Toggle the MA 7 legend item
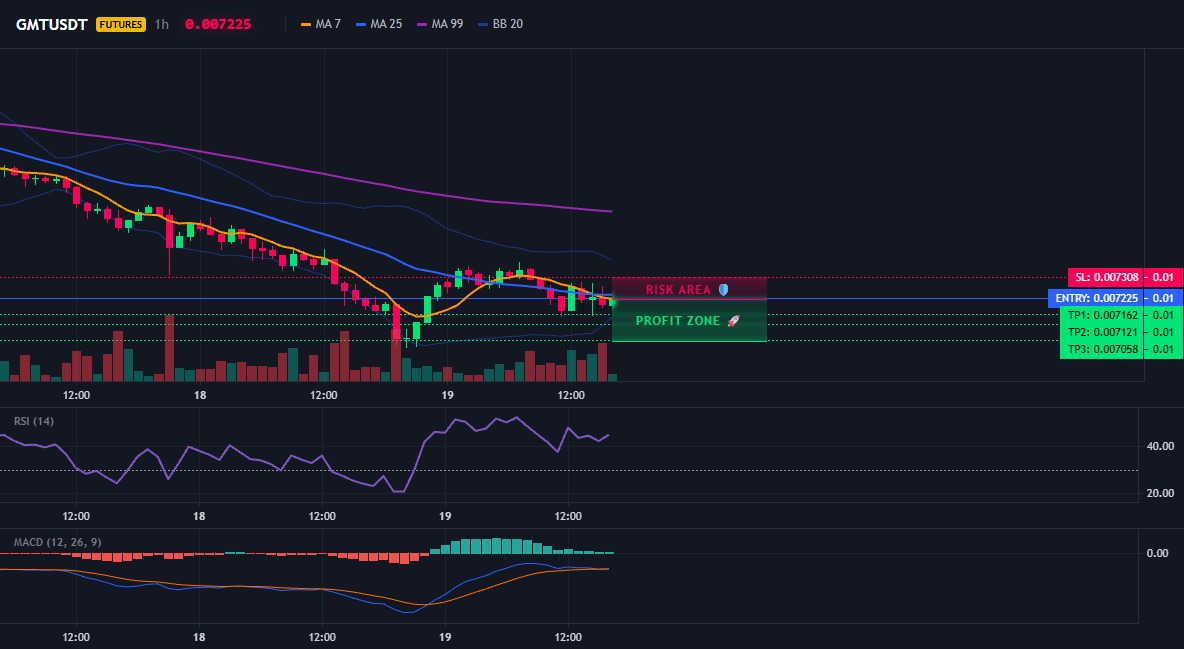The image size is (1184, 649). (321, 24)
